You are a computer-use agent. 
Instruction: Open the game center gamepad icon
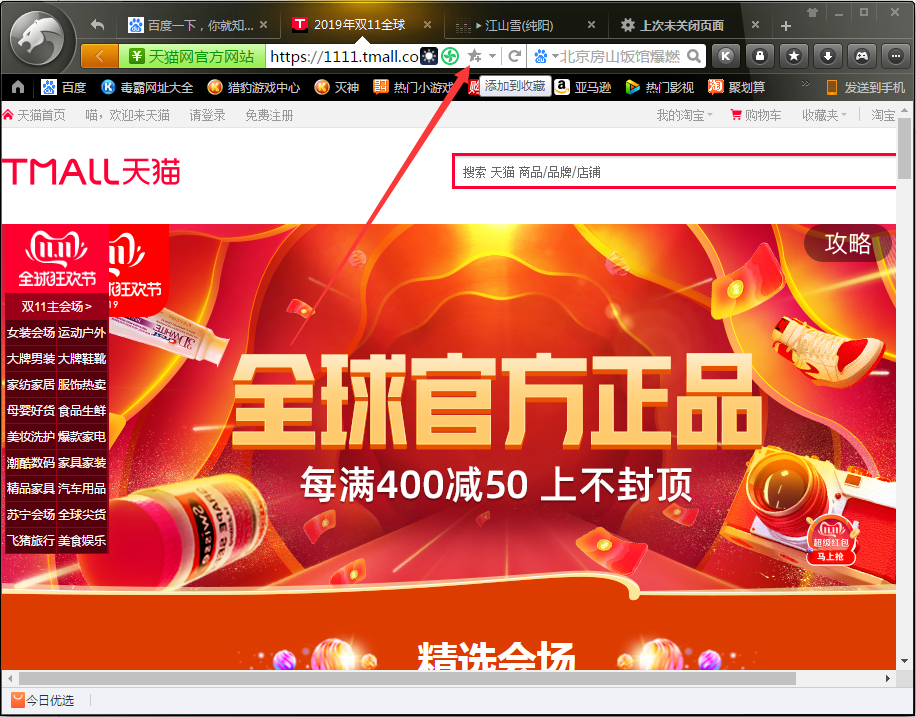(x=861, y=57)
